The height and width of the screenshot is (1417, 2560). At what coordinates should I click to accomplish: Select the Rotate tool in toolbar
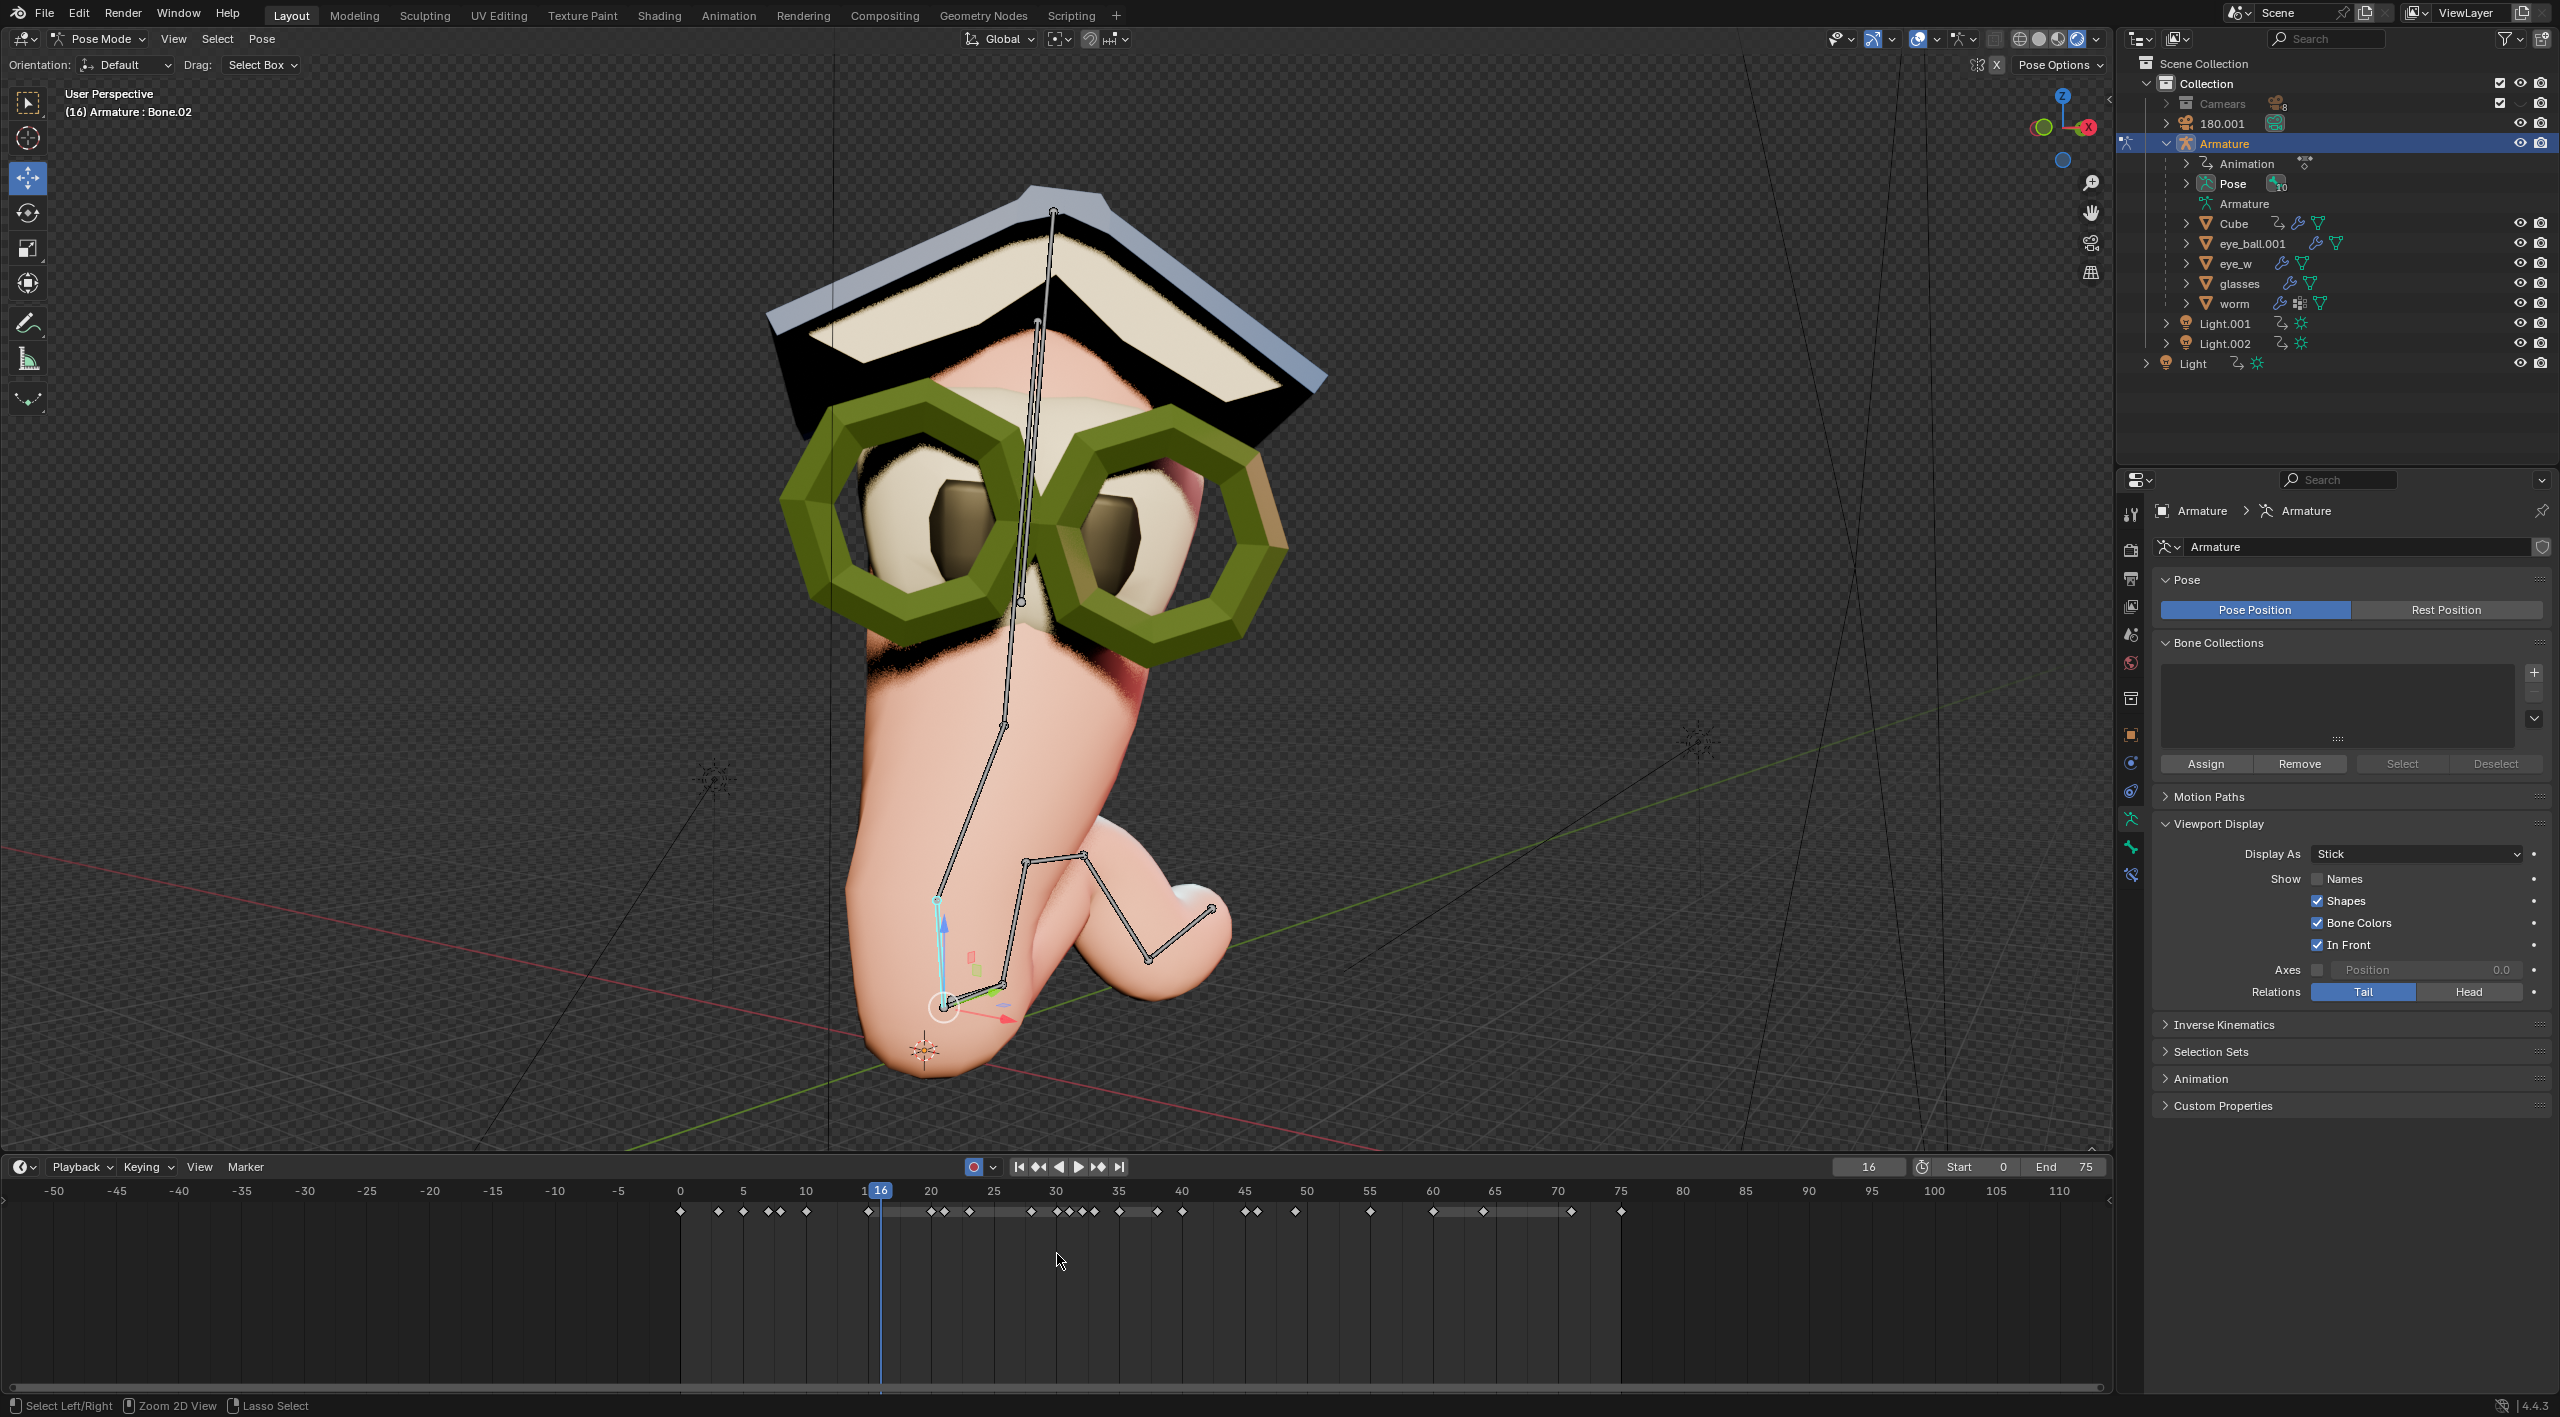click(28, 213)
